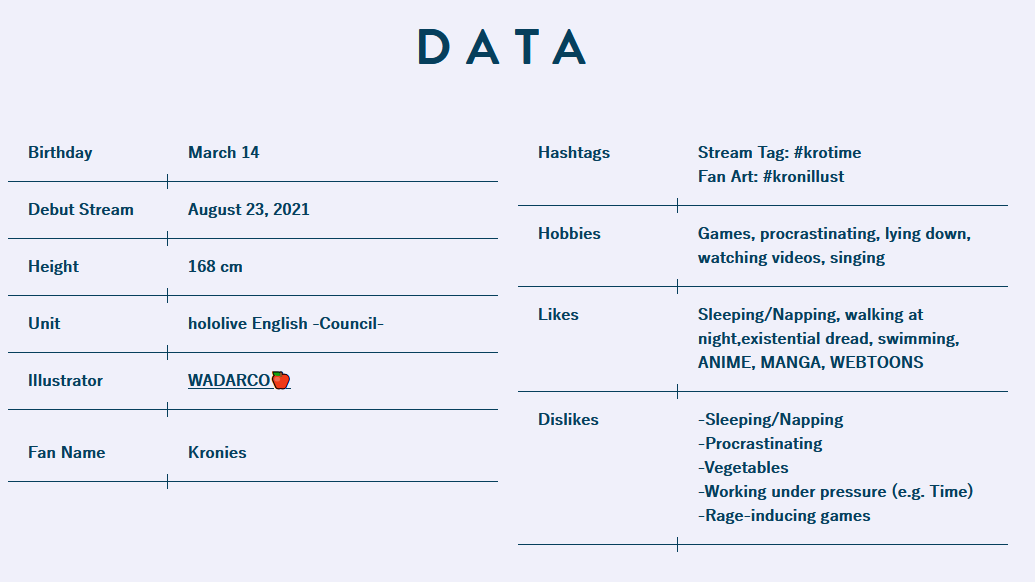The image size is (1035, 582).
Task: Click Stream Tag #krotime text
Action: (x=780, y=152)
